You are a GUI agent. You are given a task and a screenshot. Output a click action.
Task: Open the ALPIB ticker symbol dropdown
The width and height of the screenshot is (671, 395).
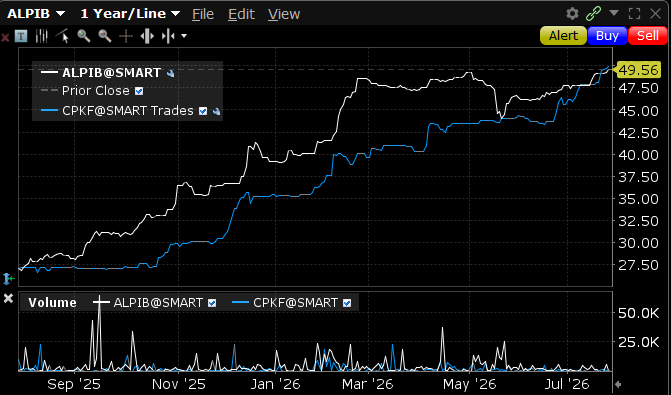(36, 14)
